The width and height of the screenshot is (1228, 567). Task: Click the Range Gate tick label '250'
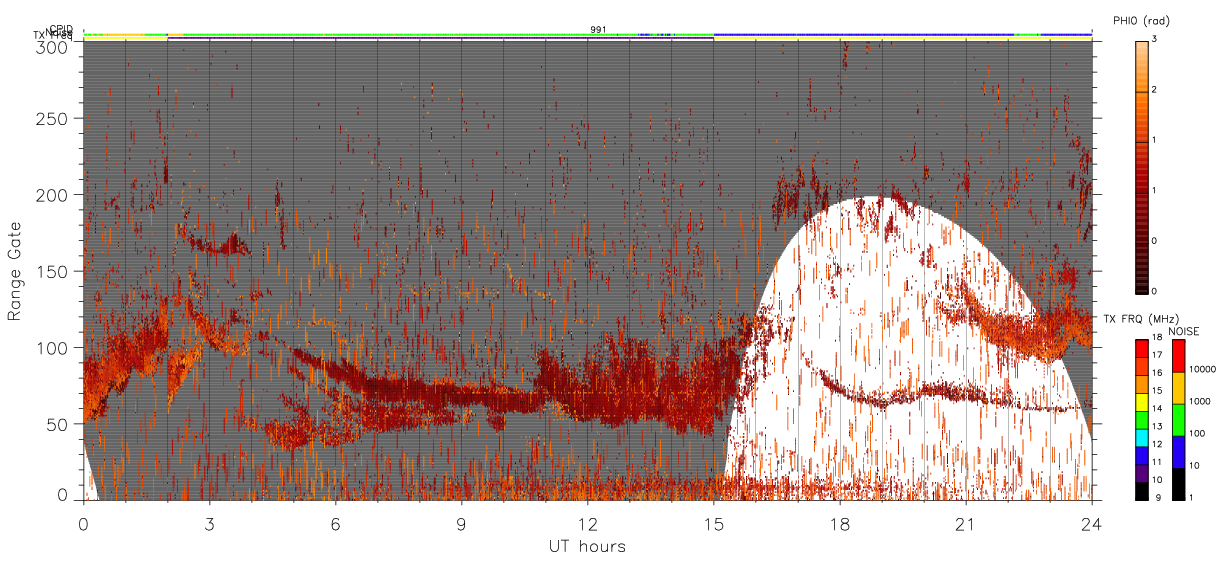51,119
